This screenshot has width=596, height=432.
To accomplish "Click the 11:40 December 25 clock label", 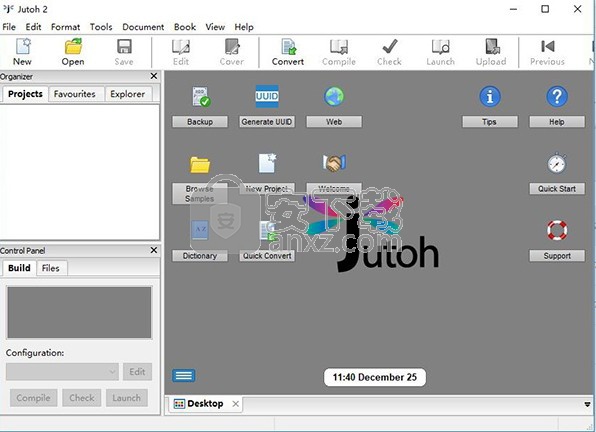I will pyautogui.click(x=375, y=377).
